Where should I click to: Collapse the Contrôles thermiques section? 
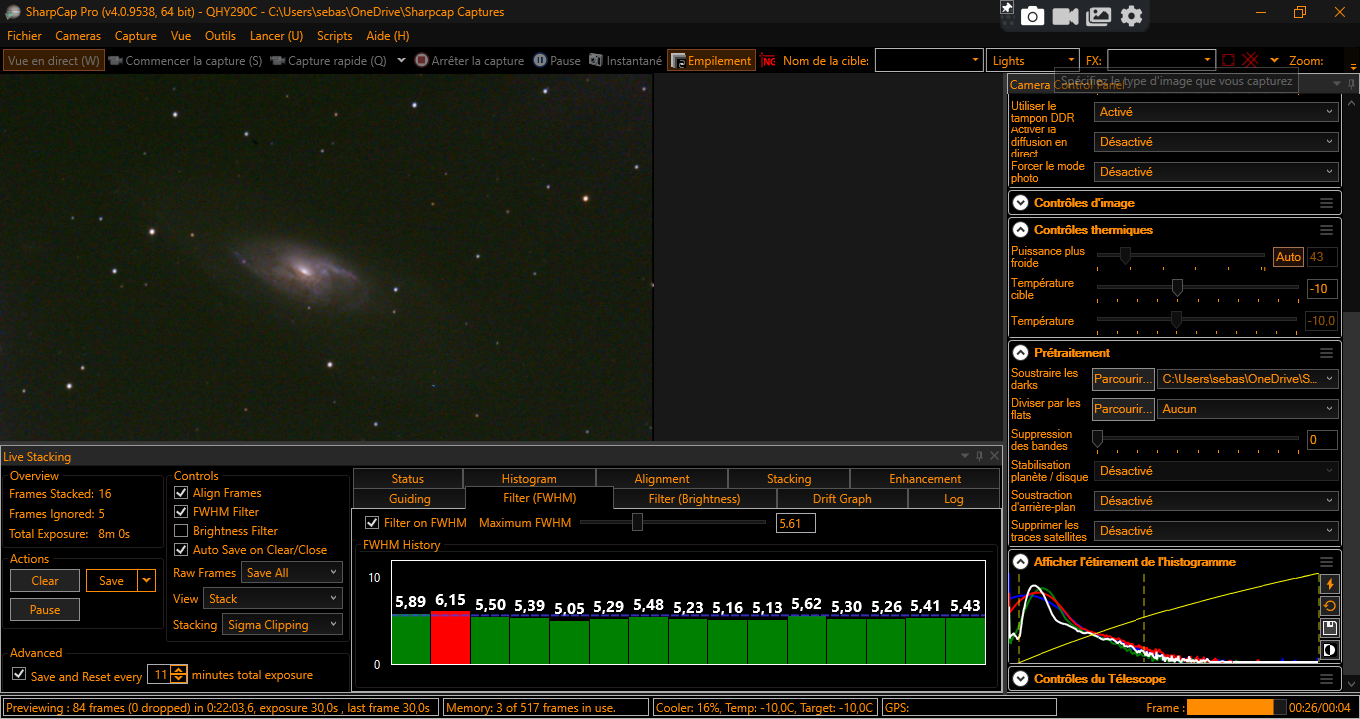click(1020, 229)
